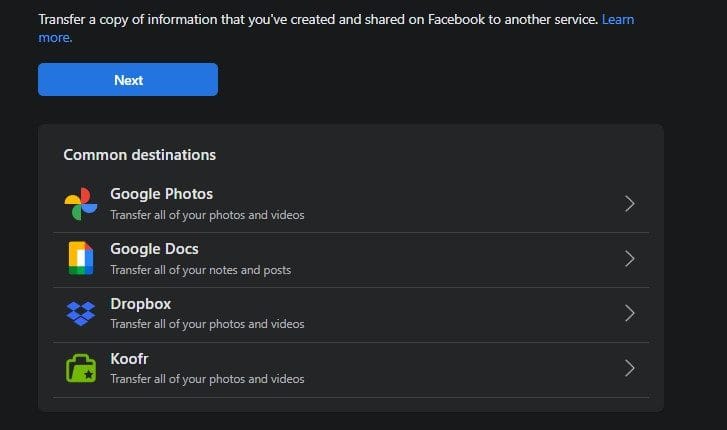727x430 pixels.
Task: Click the Common destinations heading
Action: point(139,155)
